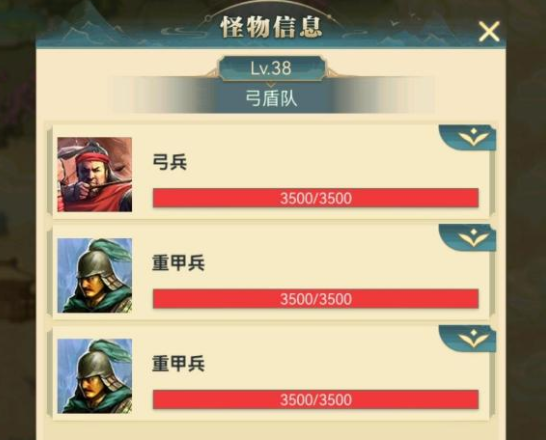Select the 弓兵 unit row card
The height and width of the screenshot is (440, 546).
point(271,172)
